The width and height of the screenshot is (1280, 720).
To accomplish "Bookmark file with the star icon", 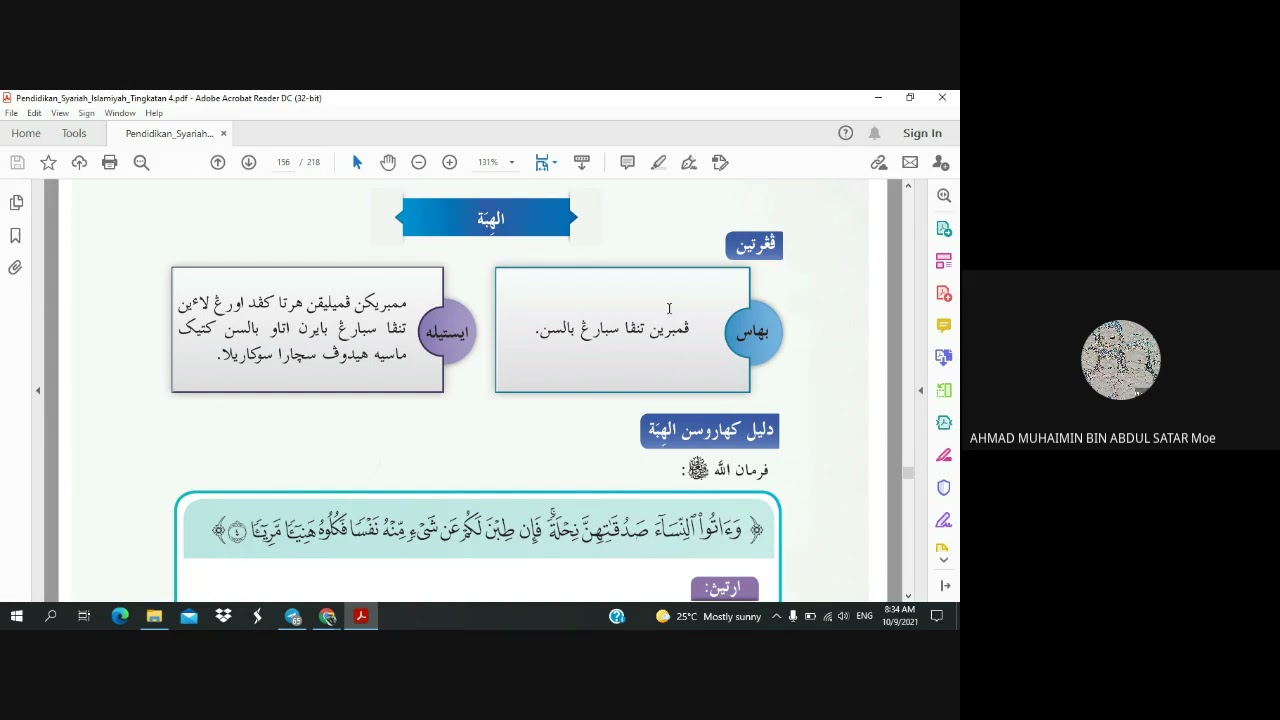I will click(x=48, y=162).
